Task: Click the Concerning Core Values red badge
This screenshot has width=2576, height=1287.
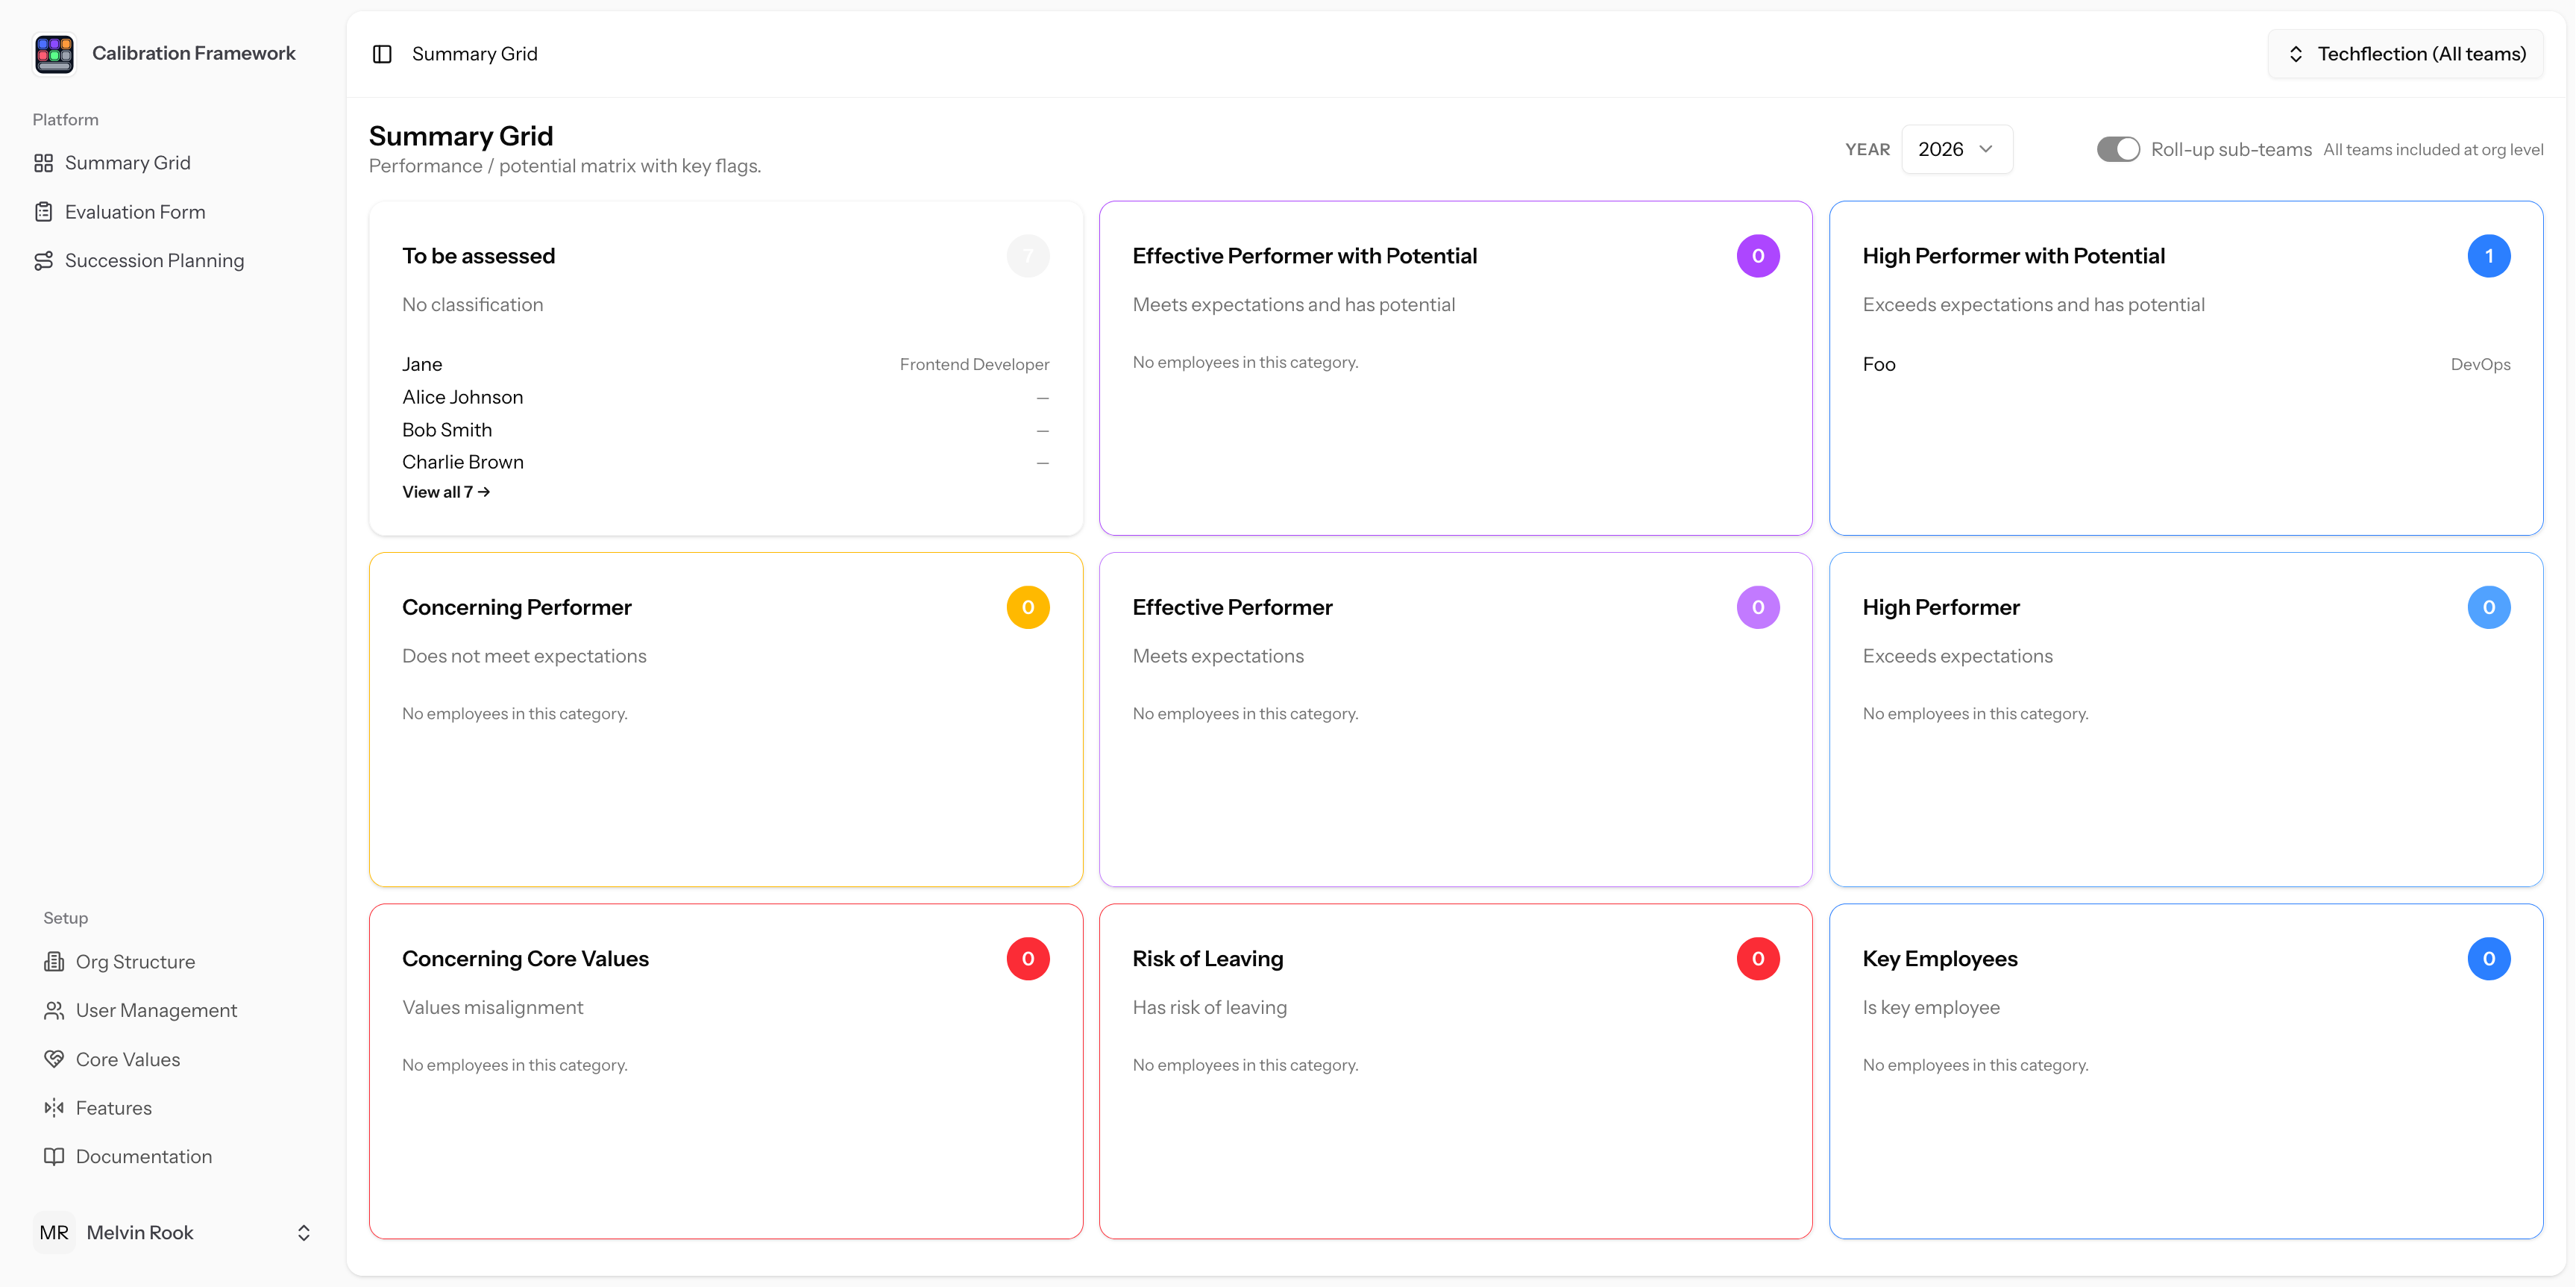Action: click(1028, 959)
